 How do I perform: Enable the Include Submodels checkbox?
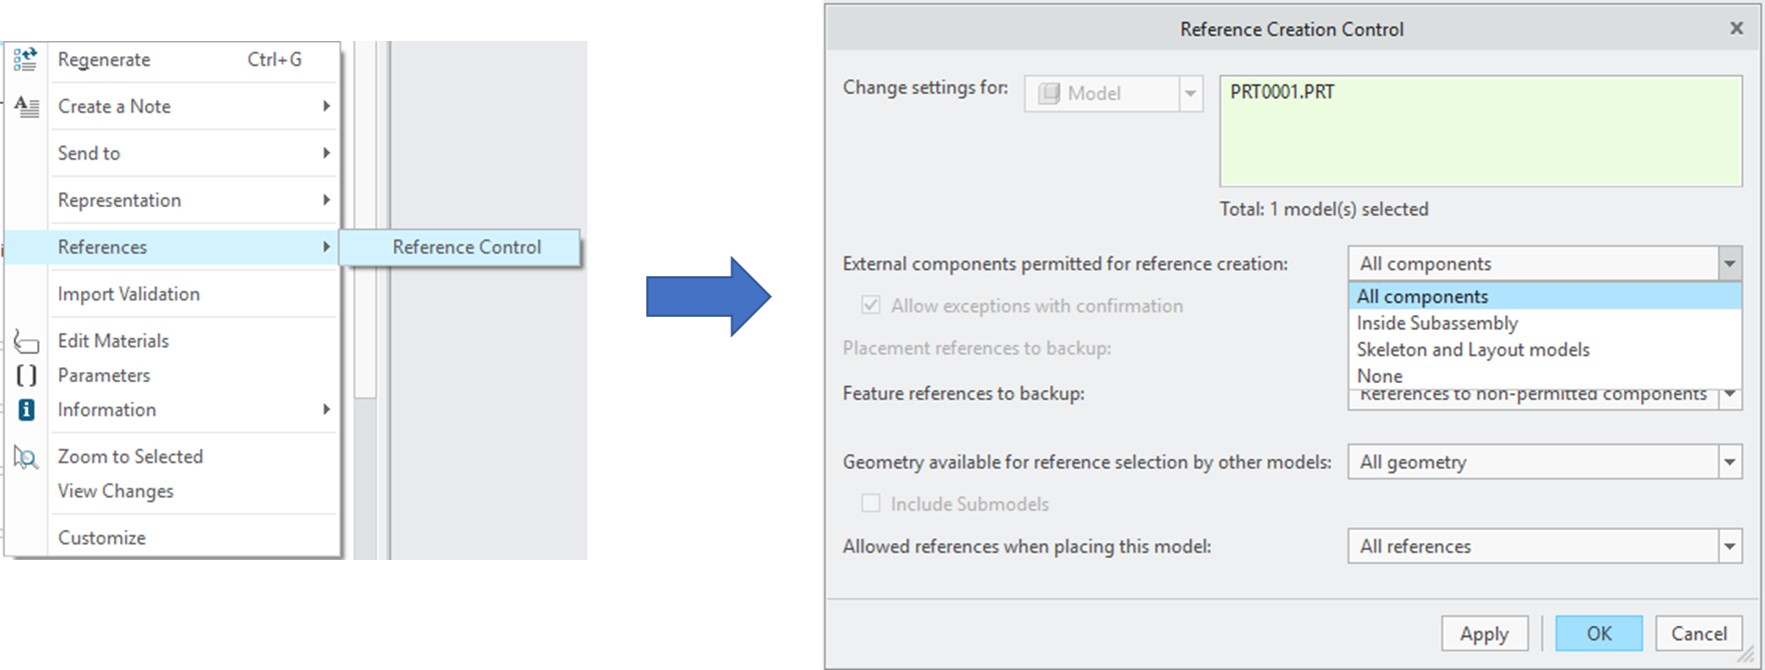click(x=871, y=504)
